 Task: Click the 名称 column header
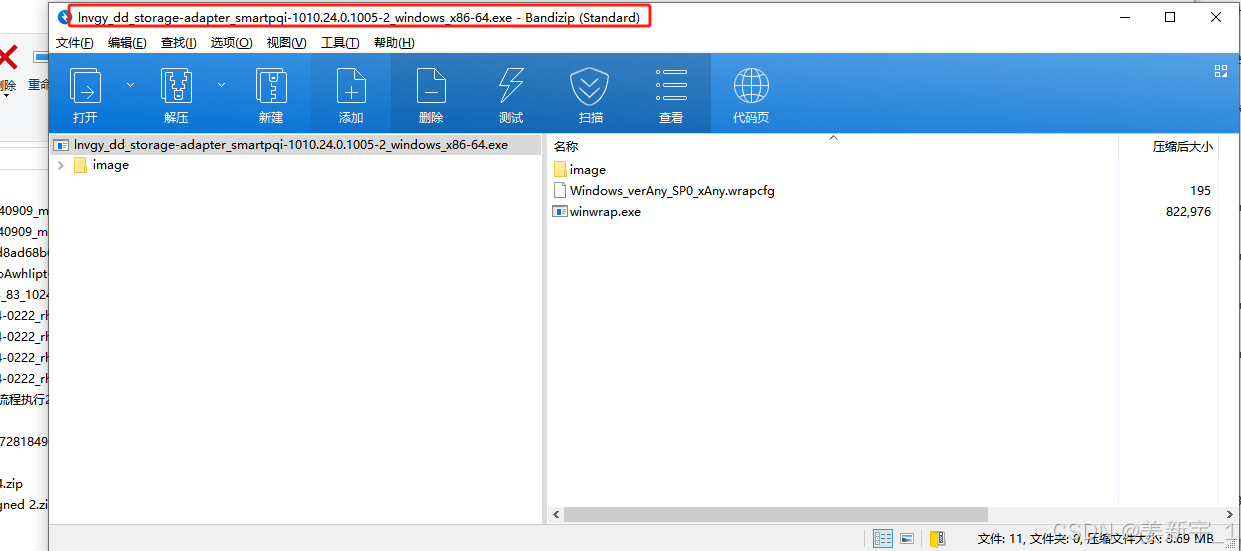(x=566, y=146)
